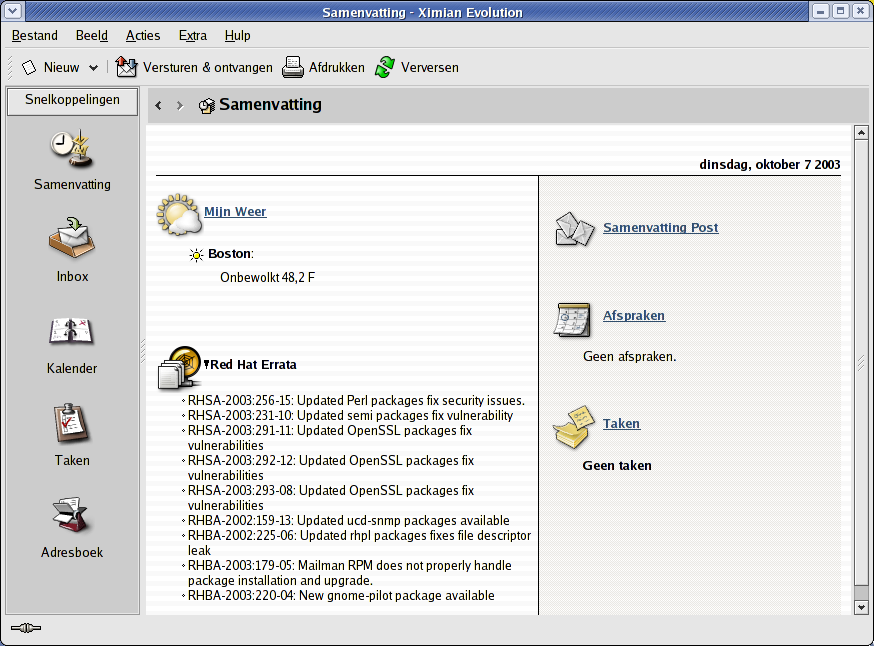Open RHBA-2002:225-06 rhpl packages item
The width and height of the screenshot is (874, 646).
point(360,543)
